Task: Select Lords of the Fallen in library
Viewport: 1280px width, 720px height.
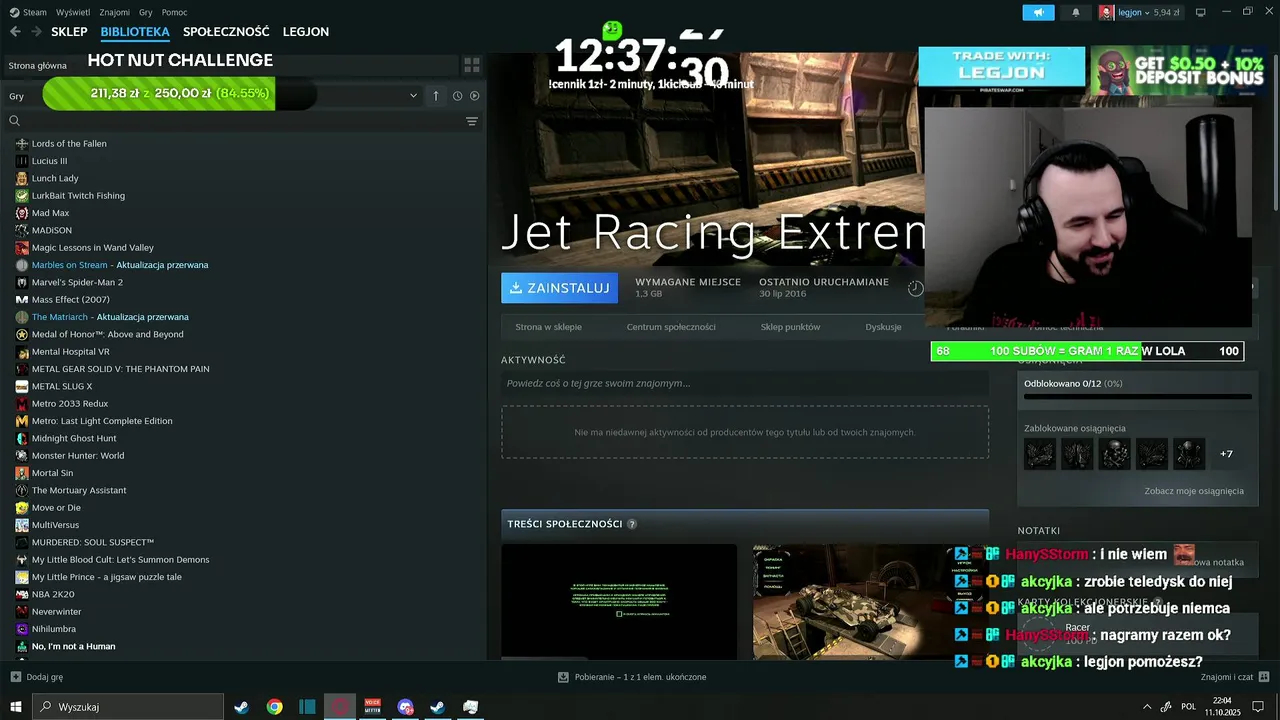Action: click(69, 144)
